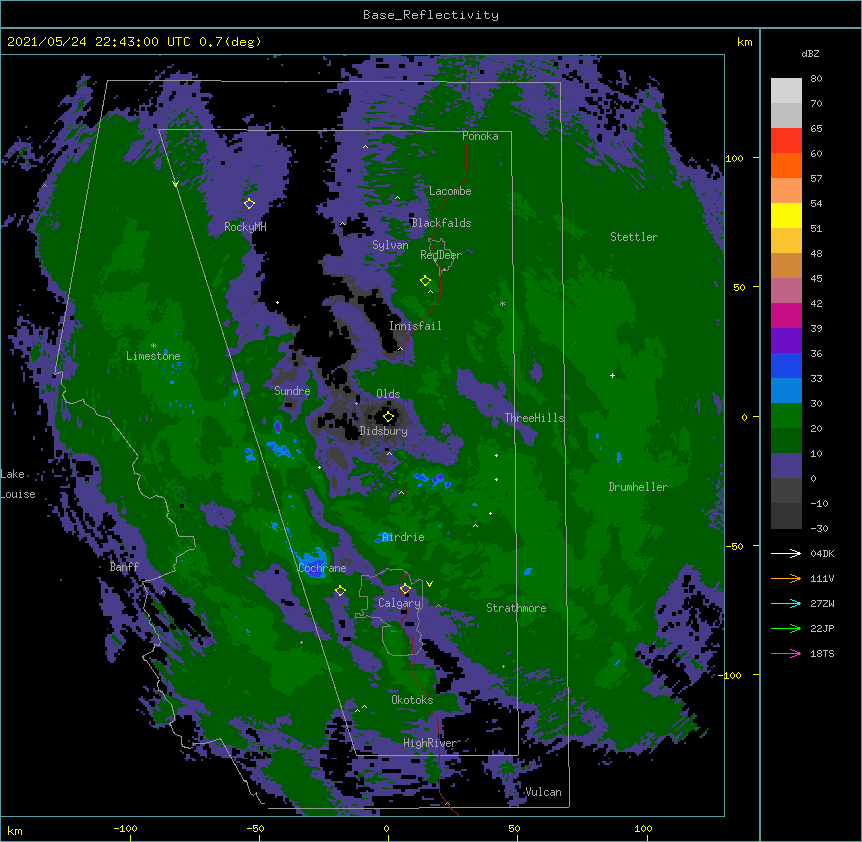Click the Airdrie label

[403, 537]
